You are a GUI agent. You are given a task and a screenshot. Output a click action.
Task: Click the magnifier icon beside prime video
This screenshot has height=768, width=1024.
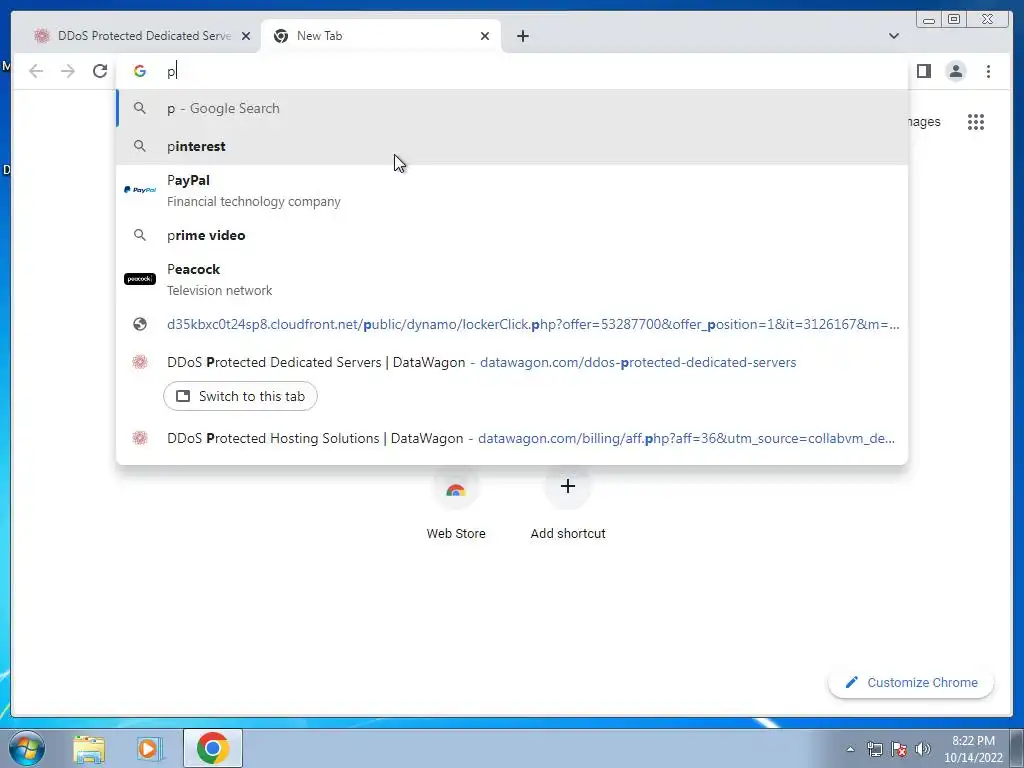coord(140,235)
